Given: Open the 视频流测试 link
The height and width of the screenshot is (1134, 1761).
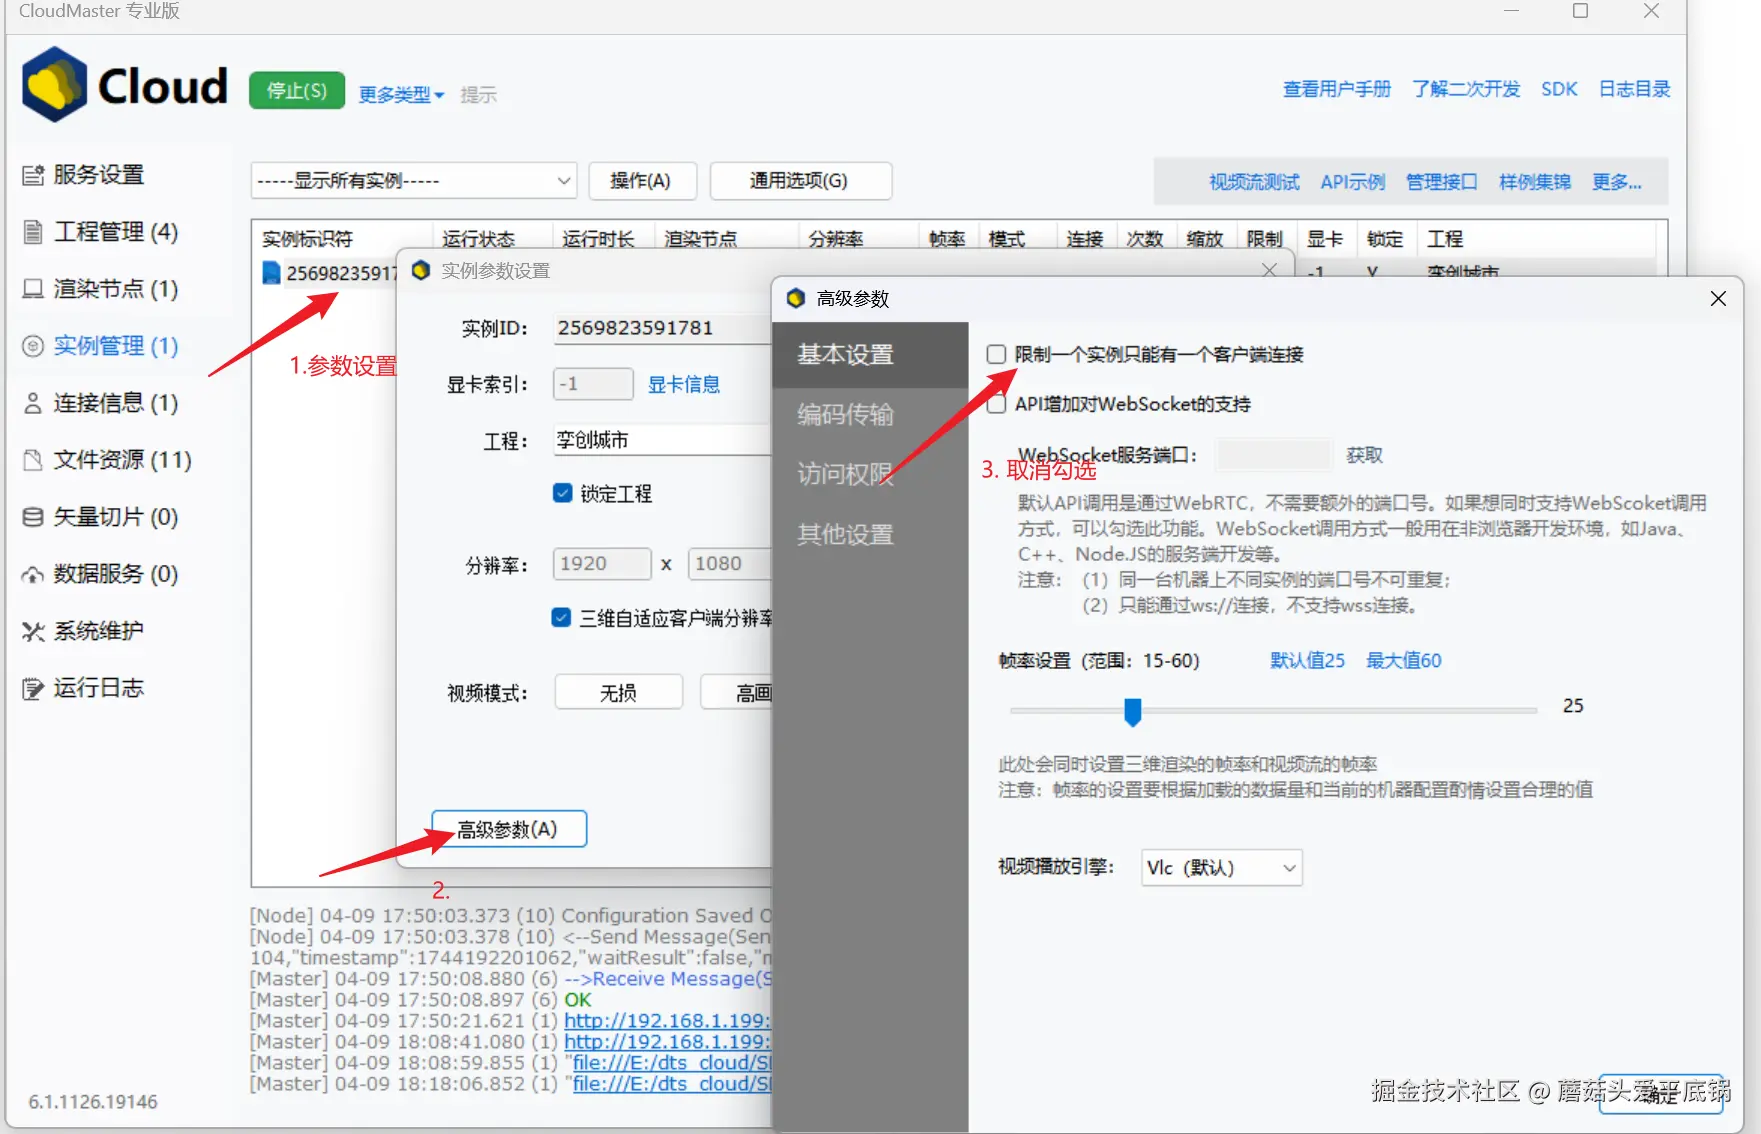Looking at the screenshot, I should coord(1254,182).
